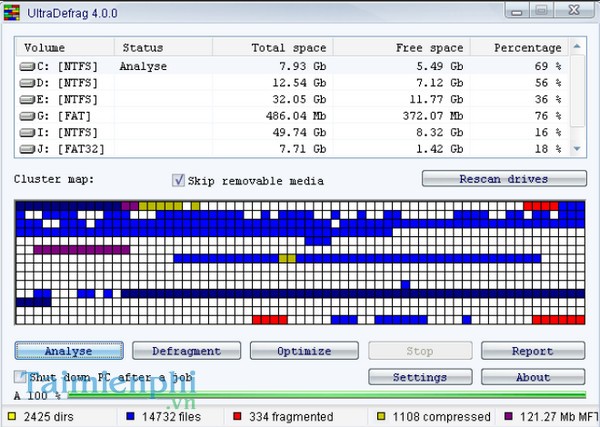Click total space value 12.54 Gb
Screen dimensions: 600x427
click(x=299, y=83)
